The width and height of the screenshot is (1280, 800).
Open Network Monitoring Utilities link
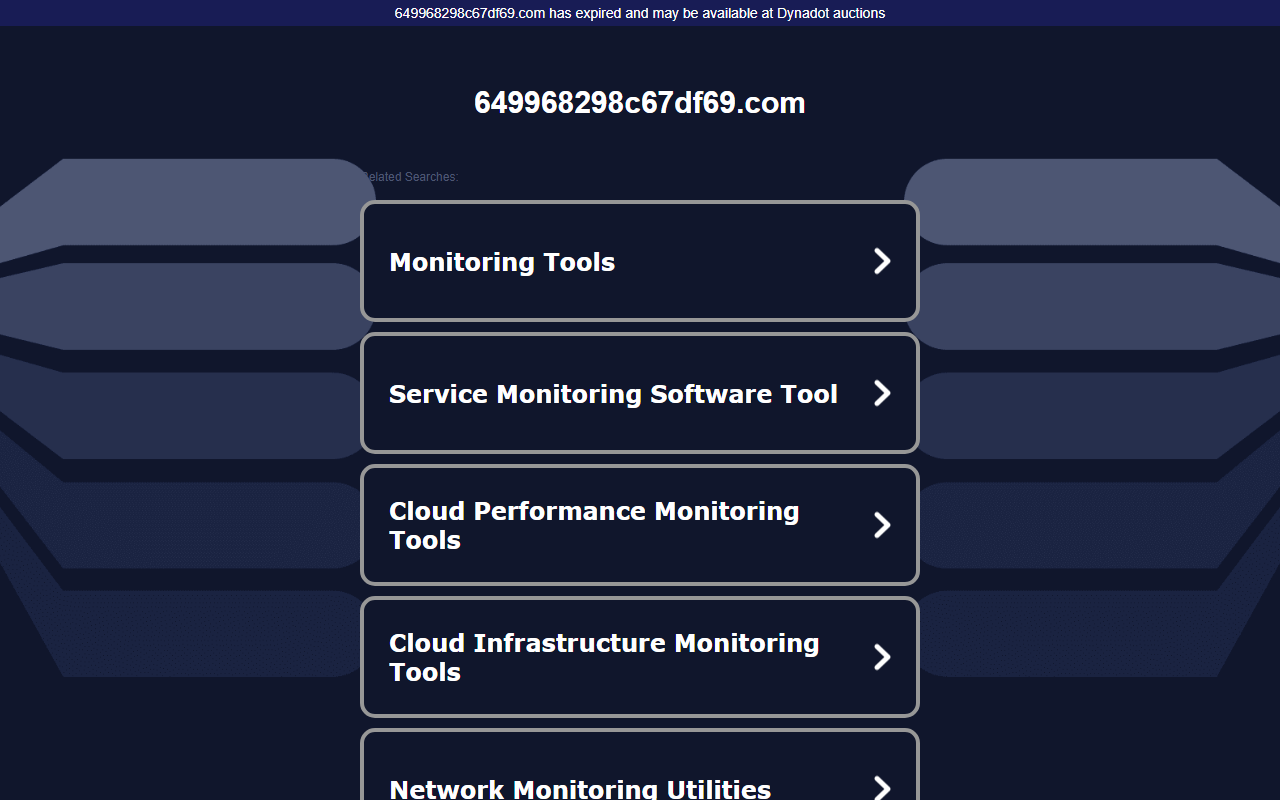tap(639, 765)
